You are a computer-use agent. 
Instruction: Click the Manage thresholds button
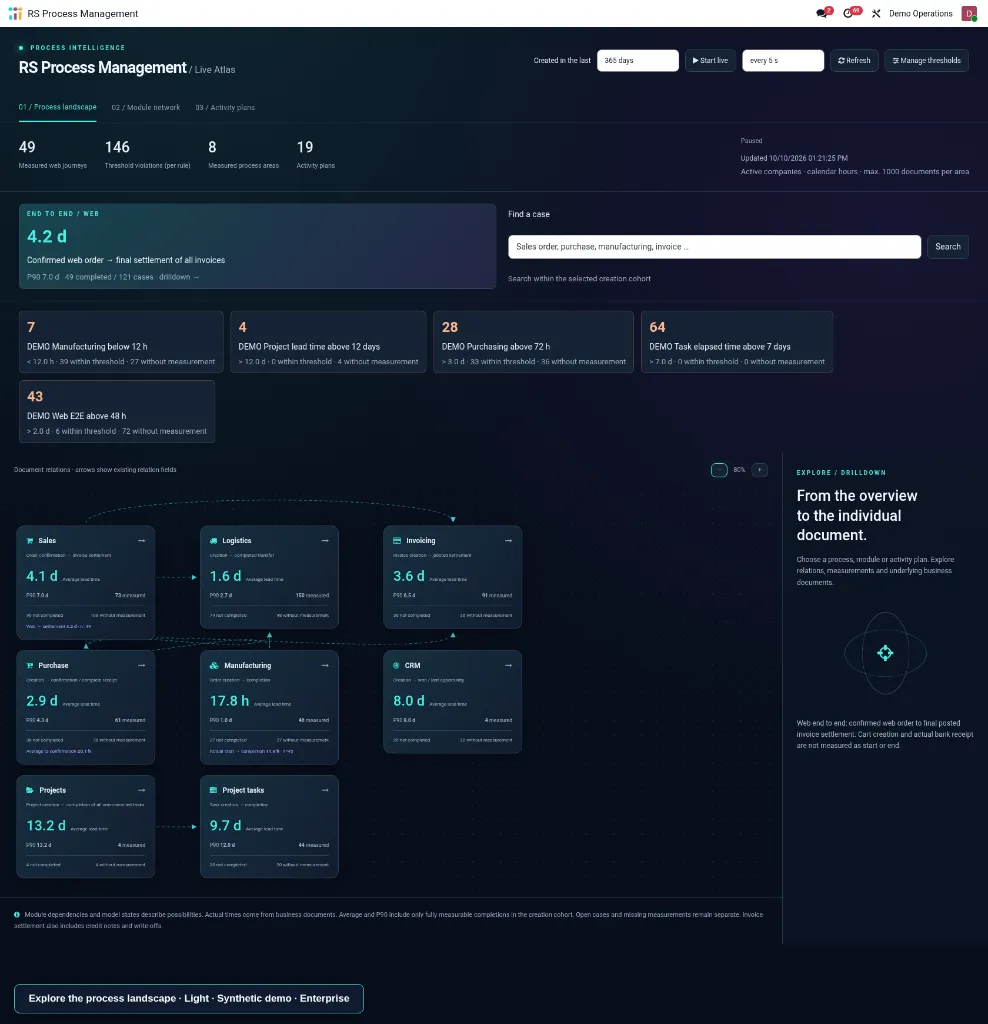[x=926, y=61]
